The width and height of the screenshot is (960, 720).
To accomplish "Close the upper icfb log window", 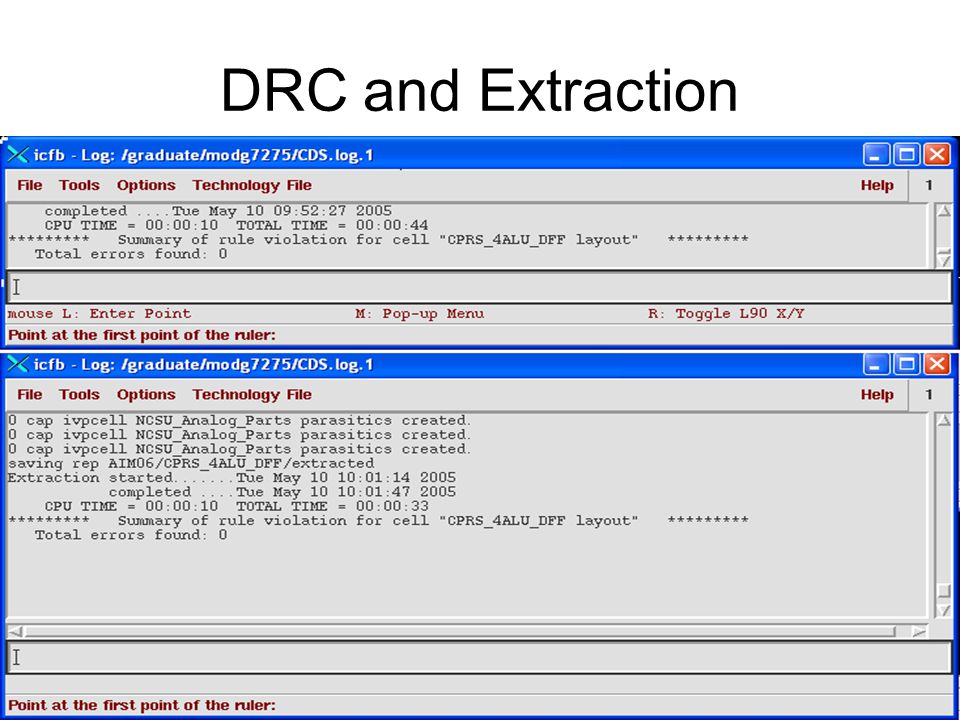I will click(937, 154).
